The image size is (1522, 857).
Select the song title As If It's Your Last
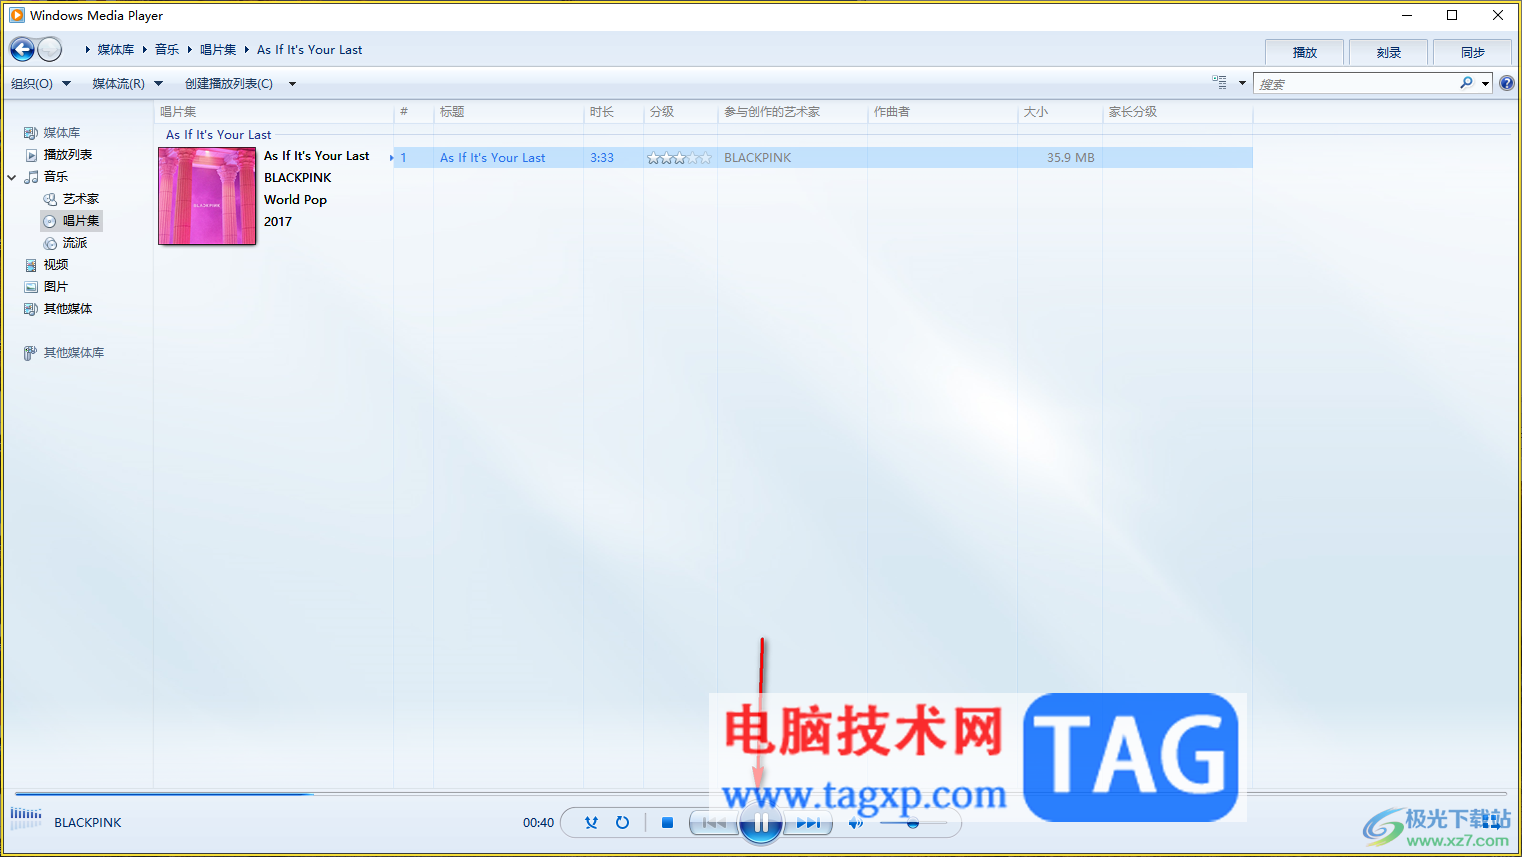[492, 157]
